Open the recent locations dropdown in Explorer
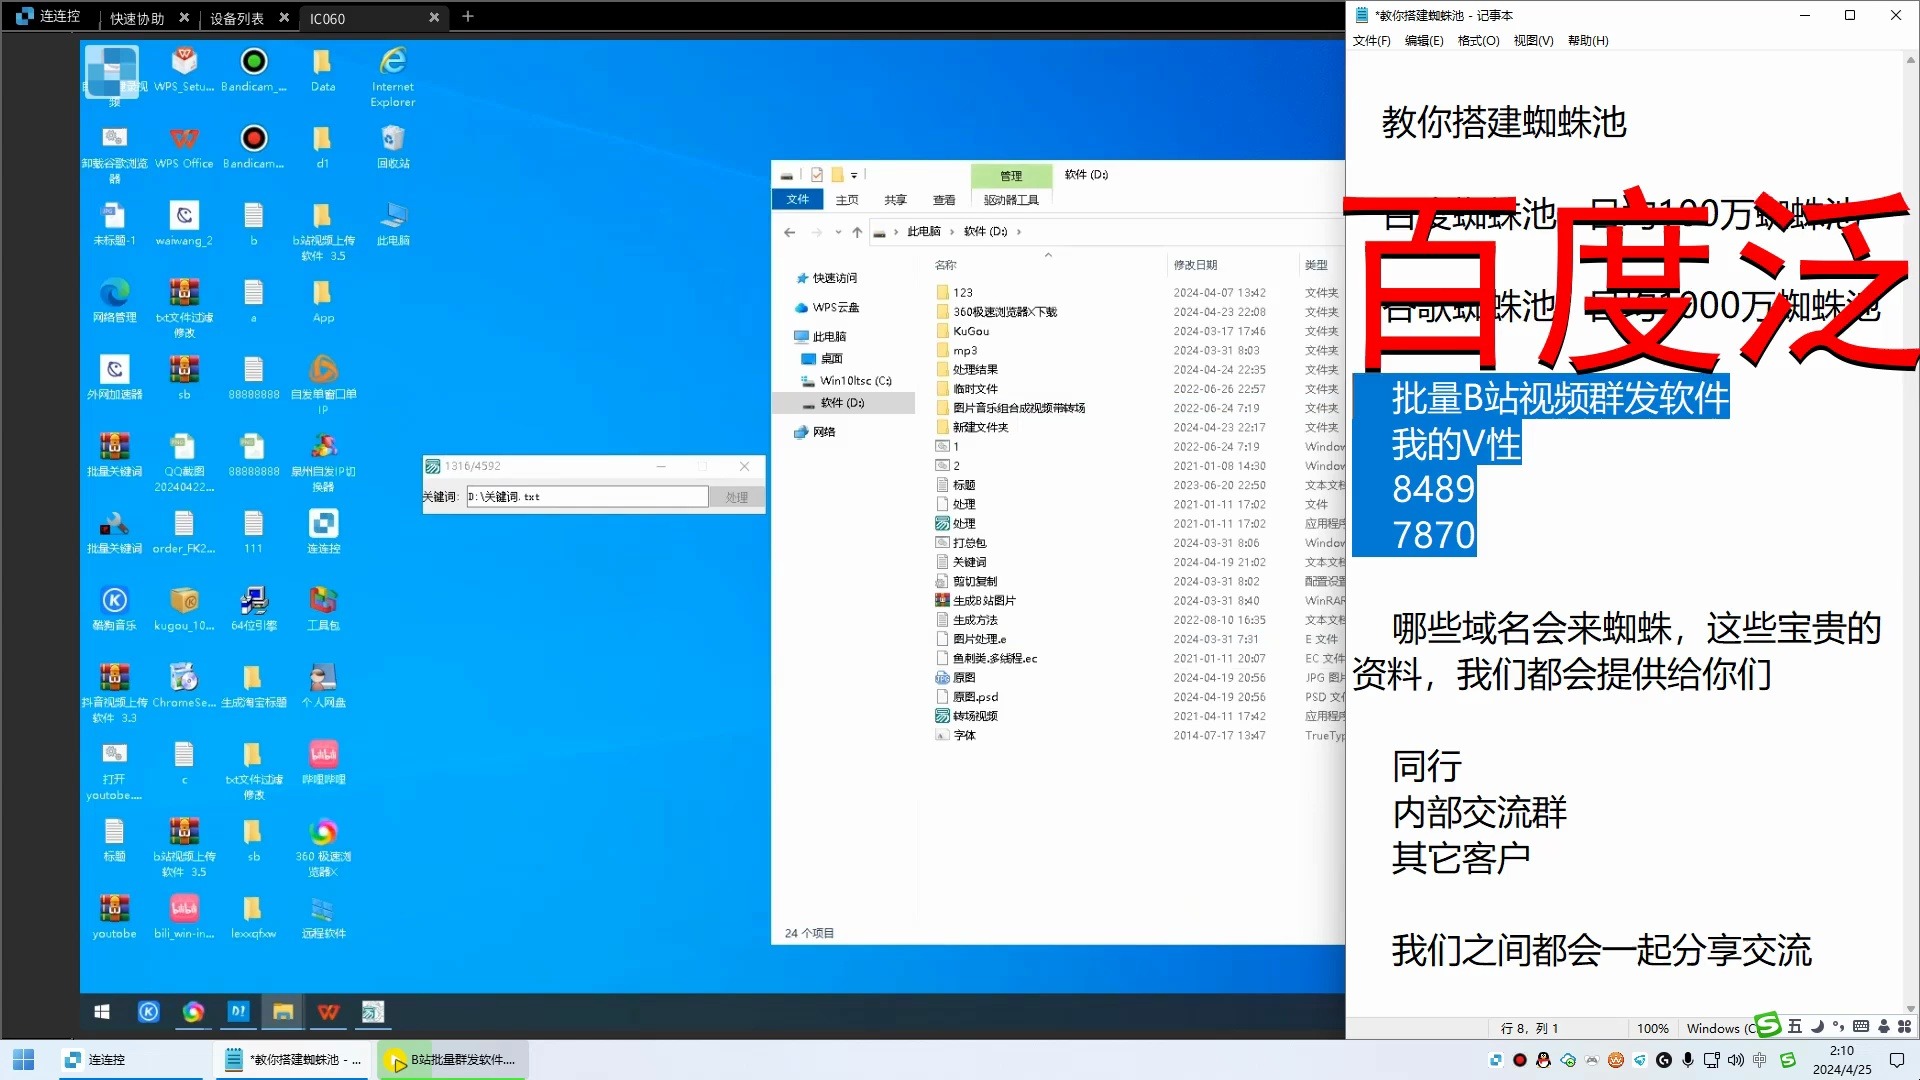The height and width of the screenshot is (1080, 1920). (x=838, y=232)
